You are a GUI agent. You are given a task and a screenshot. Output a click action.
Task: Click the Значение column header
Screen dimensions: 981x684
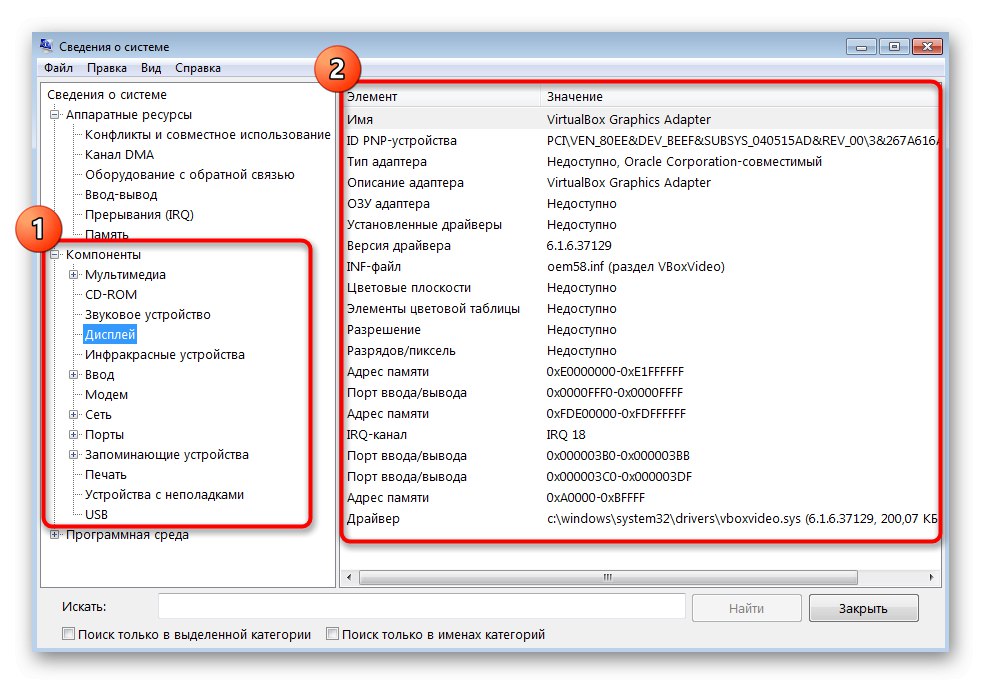pos(738,96)
